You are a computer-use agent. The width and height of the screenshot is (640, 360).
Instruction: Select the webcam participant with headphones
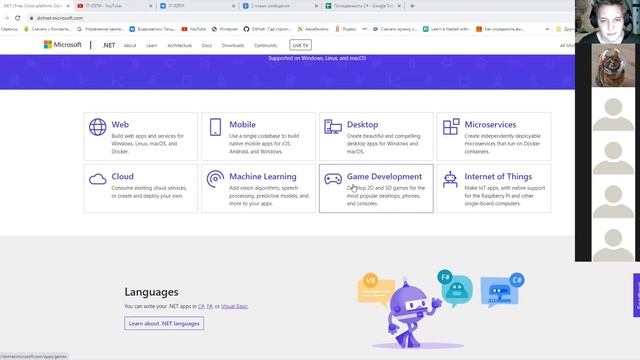(607, 21)
